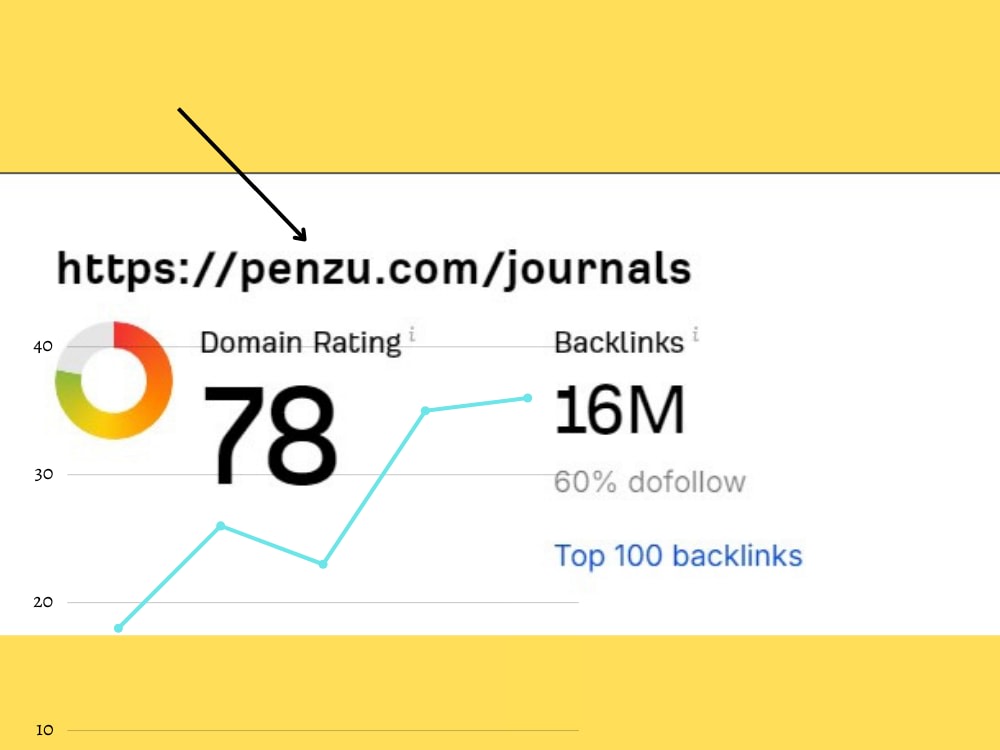Click the Domain Rating info icon
The height and width of the screenshot is (750, 1000).
click(x=412, y=336)
